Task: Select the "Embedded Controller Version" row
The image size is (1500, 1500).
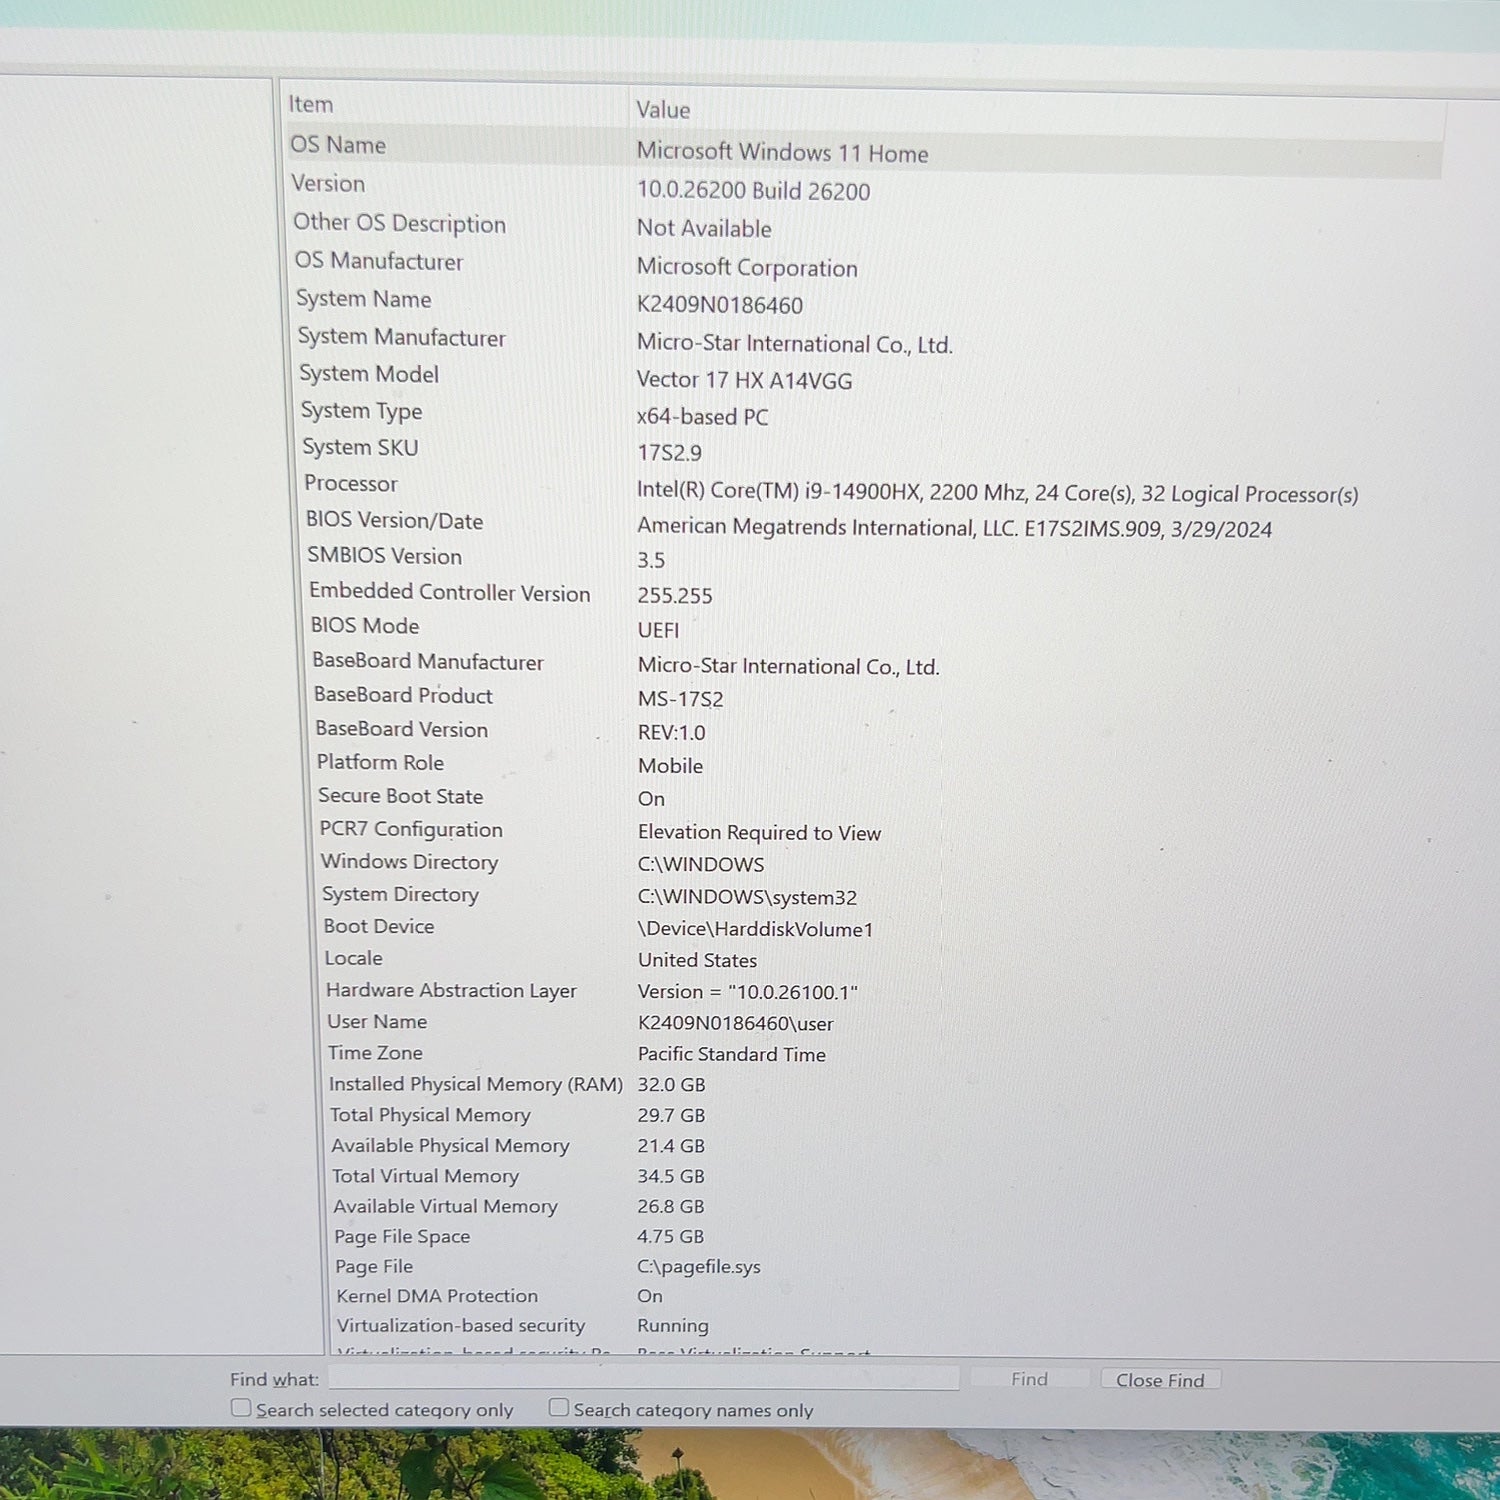Action: (874, 594)
